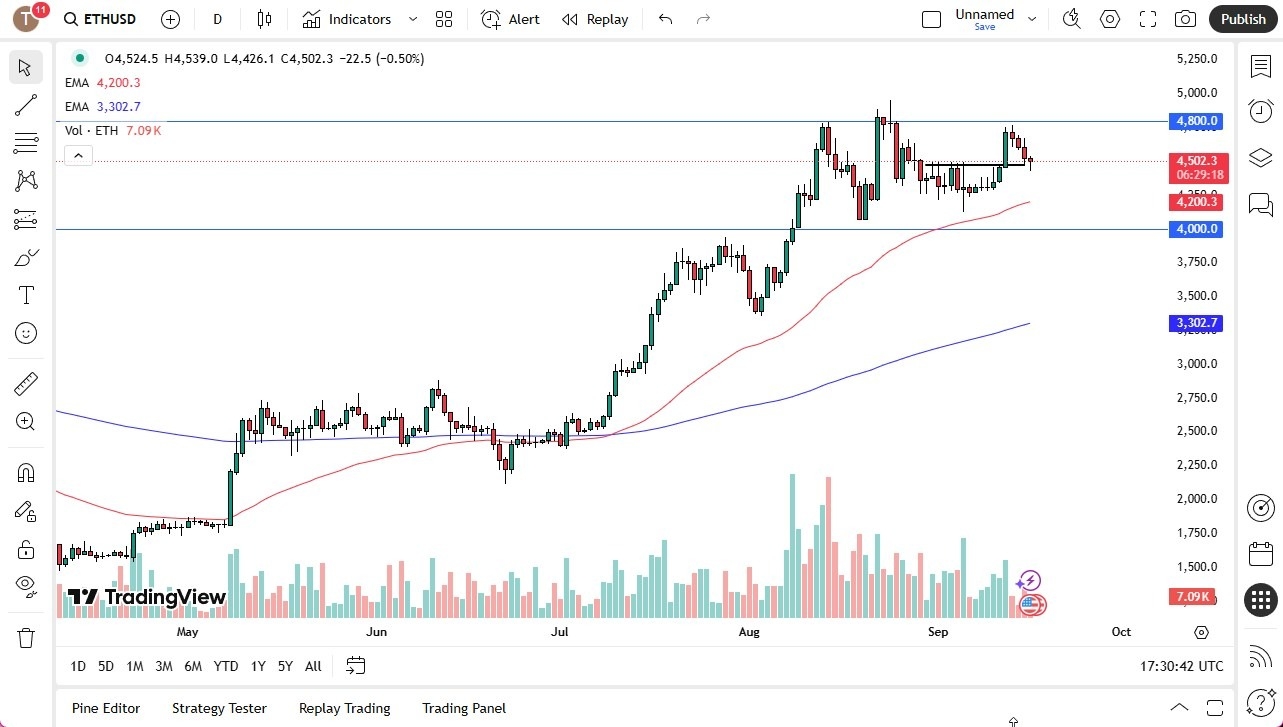Open chart settings via the gear icon

point(1109,19)
